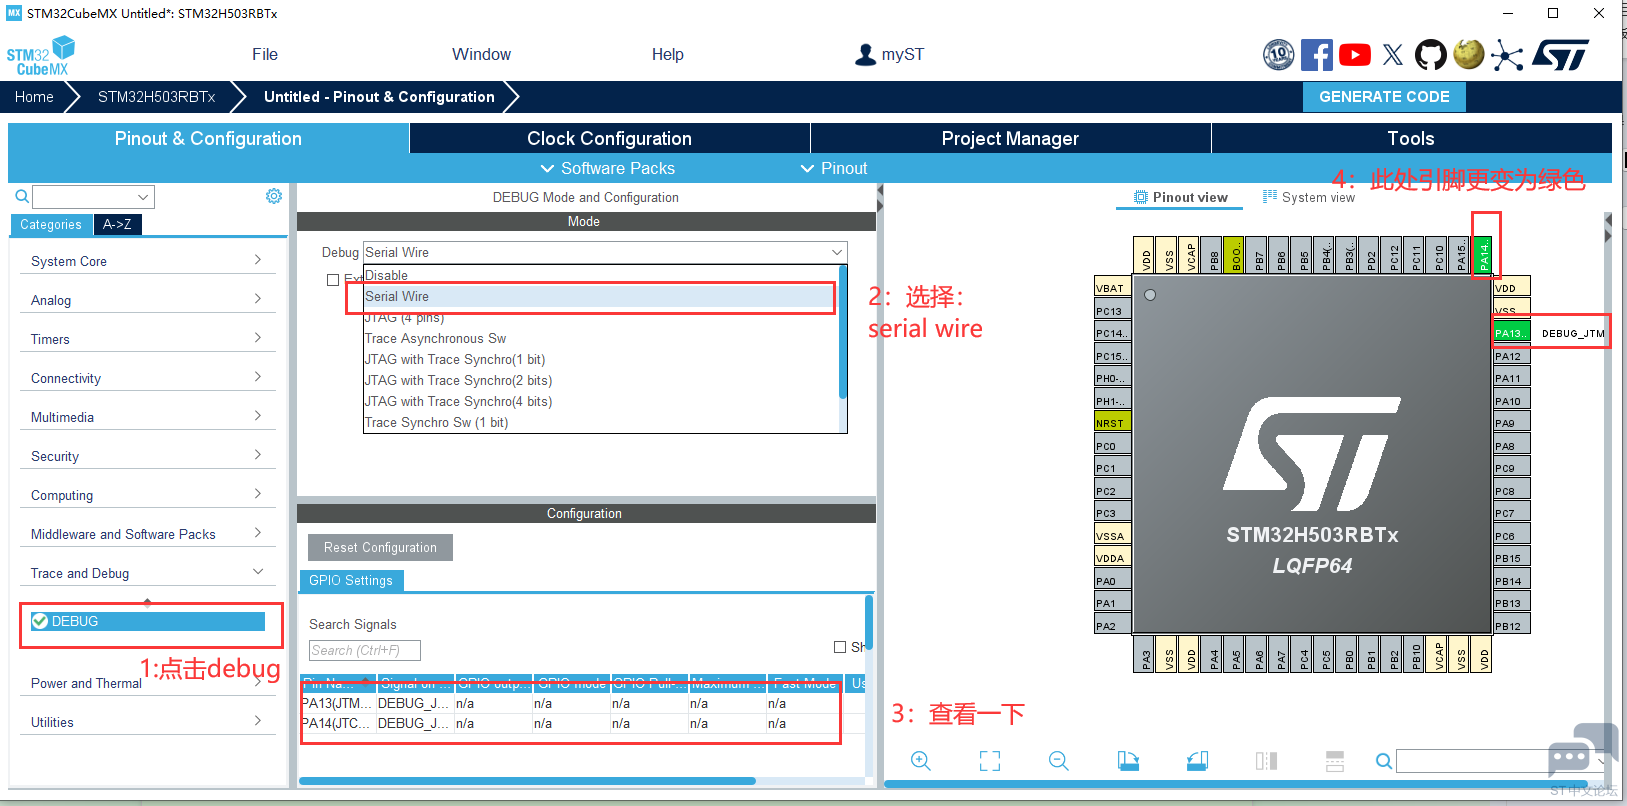The image size is (1627, 806).
Task: Switch to the Project Manager tab
Action: pyautogui.click(x=1010, y=138)
